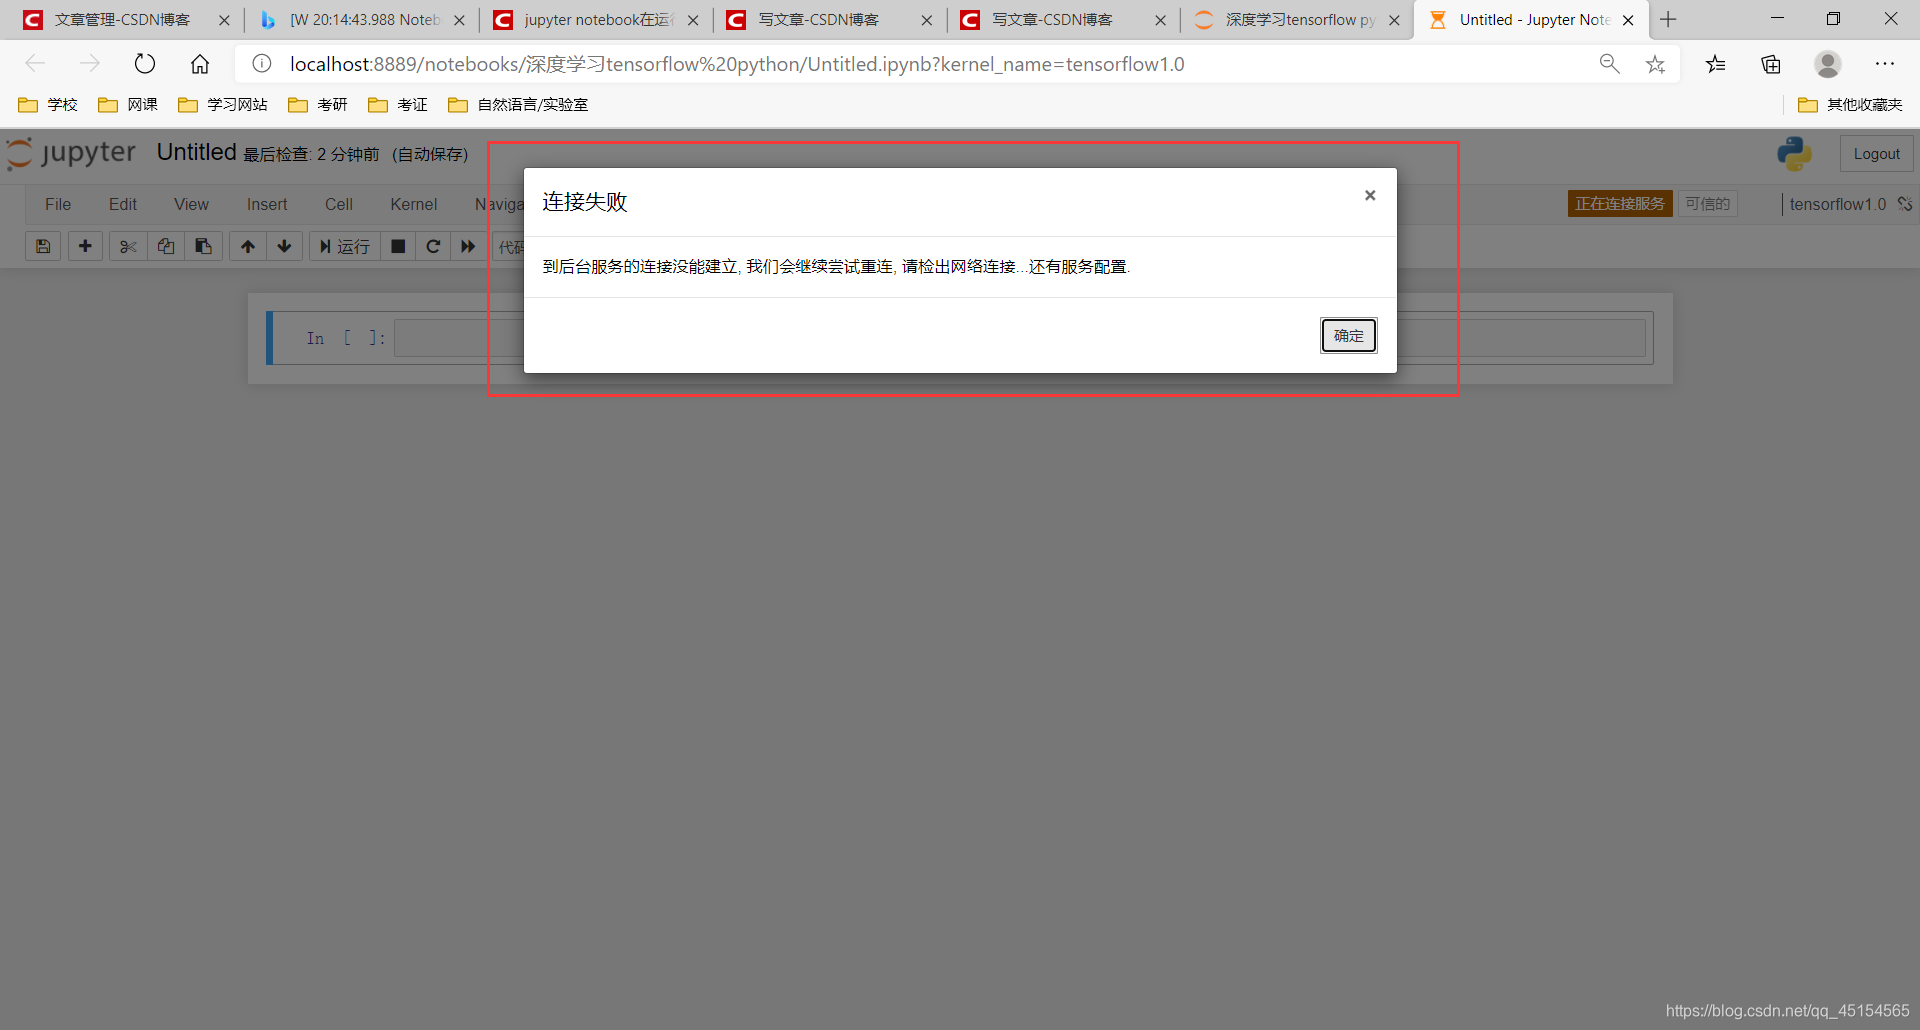Open the File menu
The height and width of the screenshot is (1030, 1920).
tap(58, 204)
